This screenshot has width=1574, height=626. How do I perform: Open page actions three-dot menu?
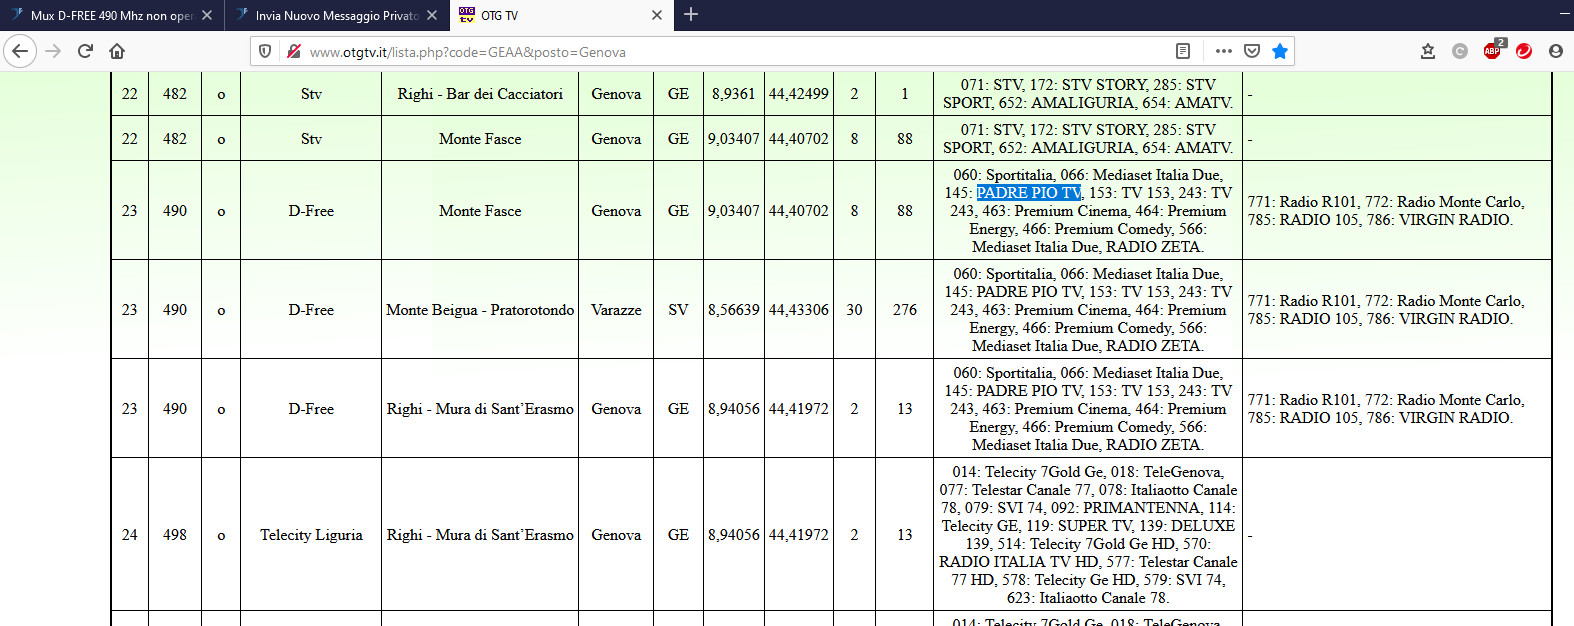coord(1224,51)
